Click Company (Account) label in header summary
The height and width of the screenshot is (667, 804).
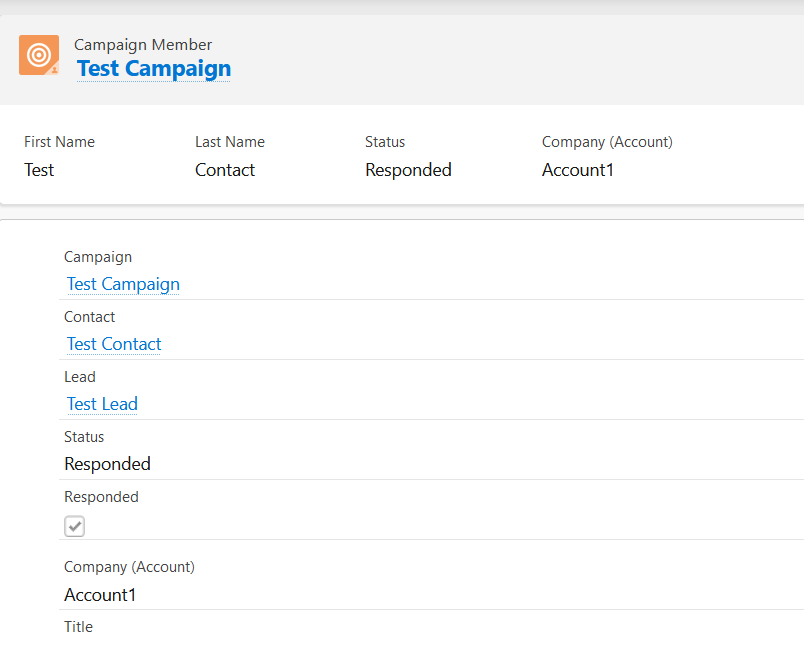pos(607,142)
